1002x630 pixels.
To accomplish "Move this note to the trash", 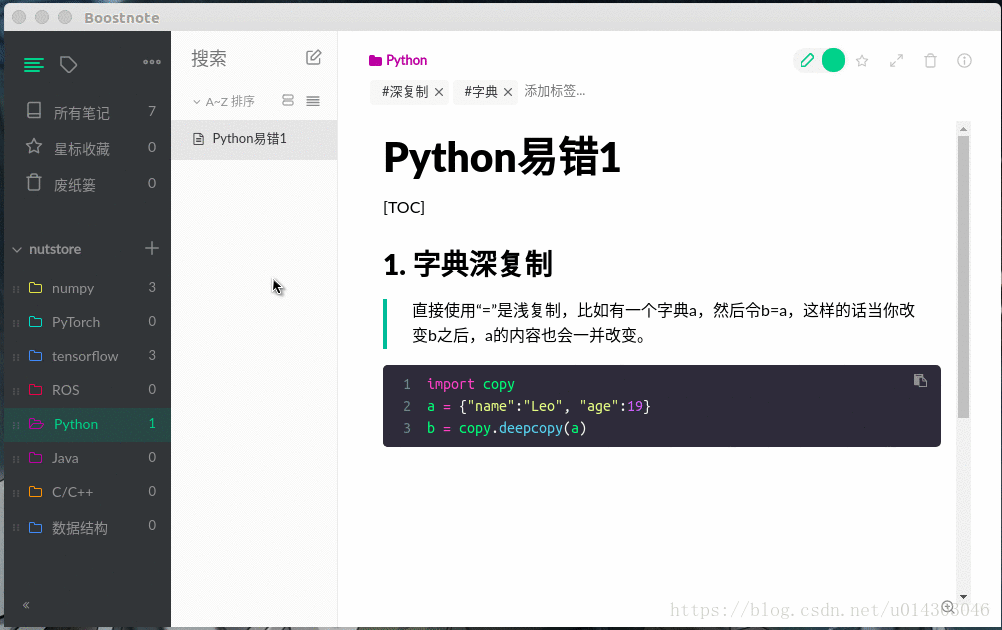I will pyautogui.click(x=930, y=61).
